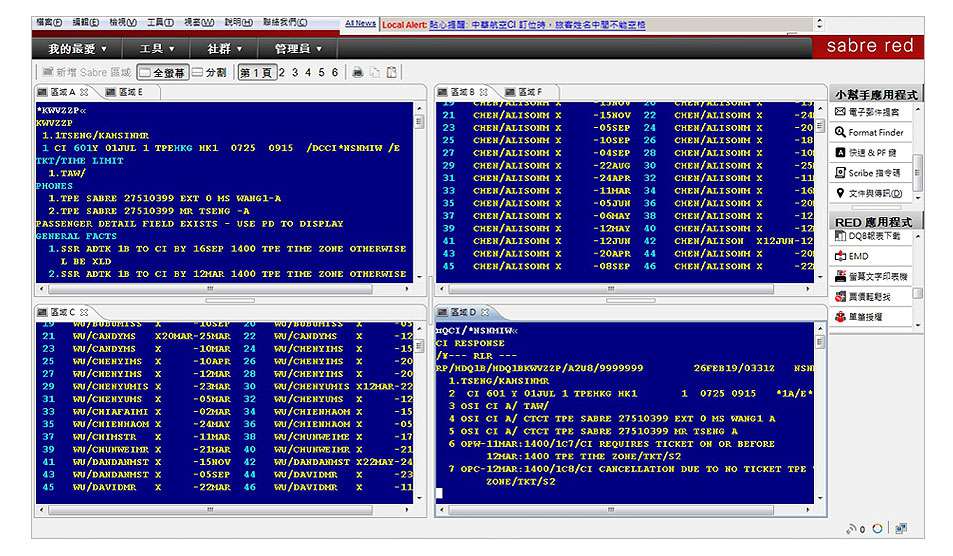Click the All News link

tap(360, 23)
